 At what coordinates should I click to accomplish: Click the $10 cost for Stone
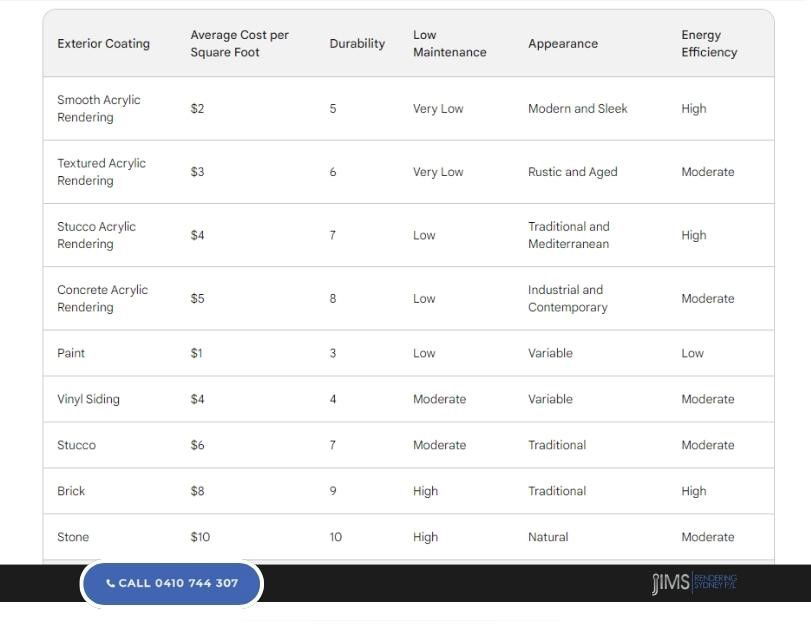tap(200, 537)
